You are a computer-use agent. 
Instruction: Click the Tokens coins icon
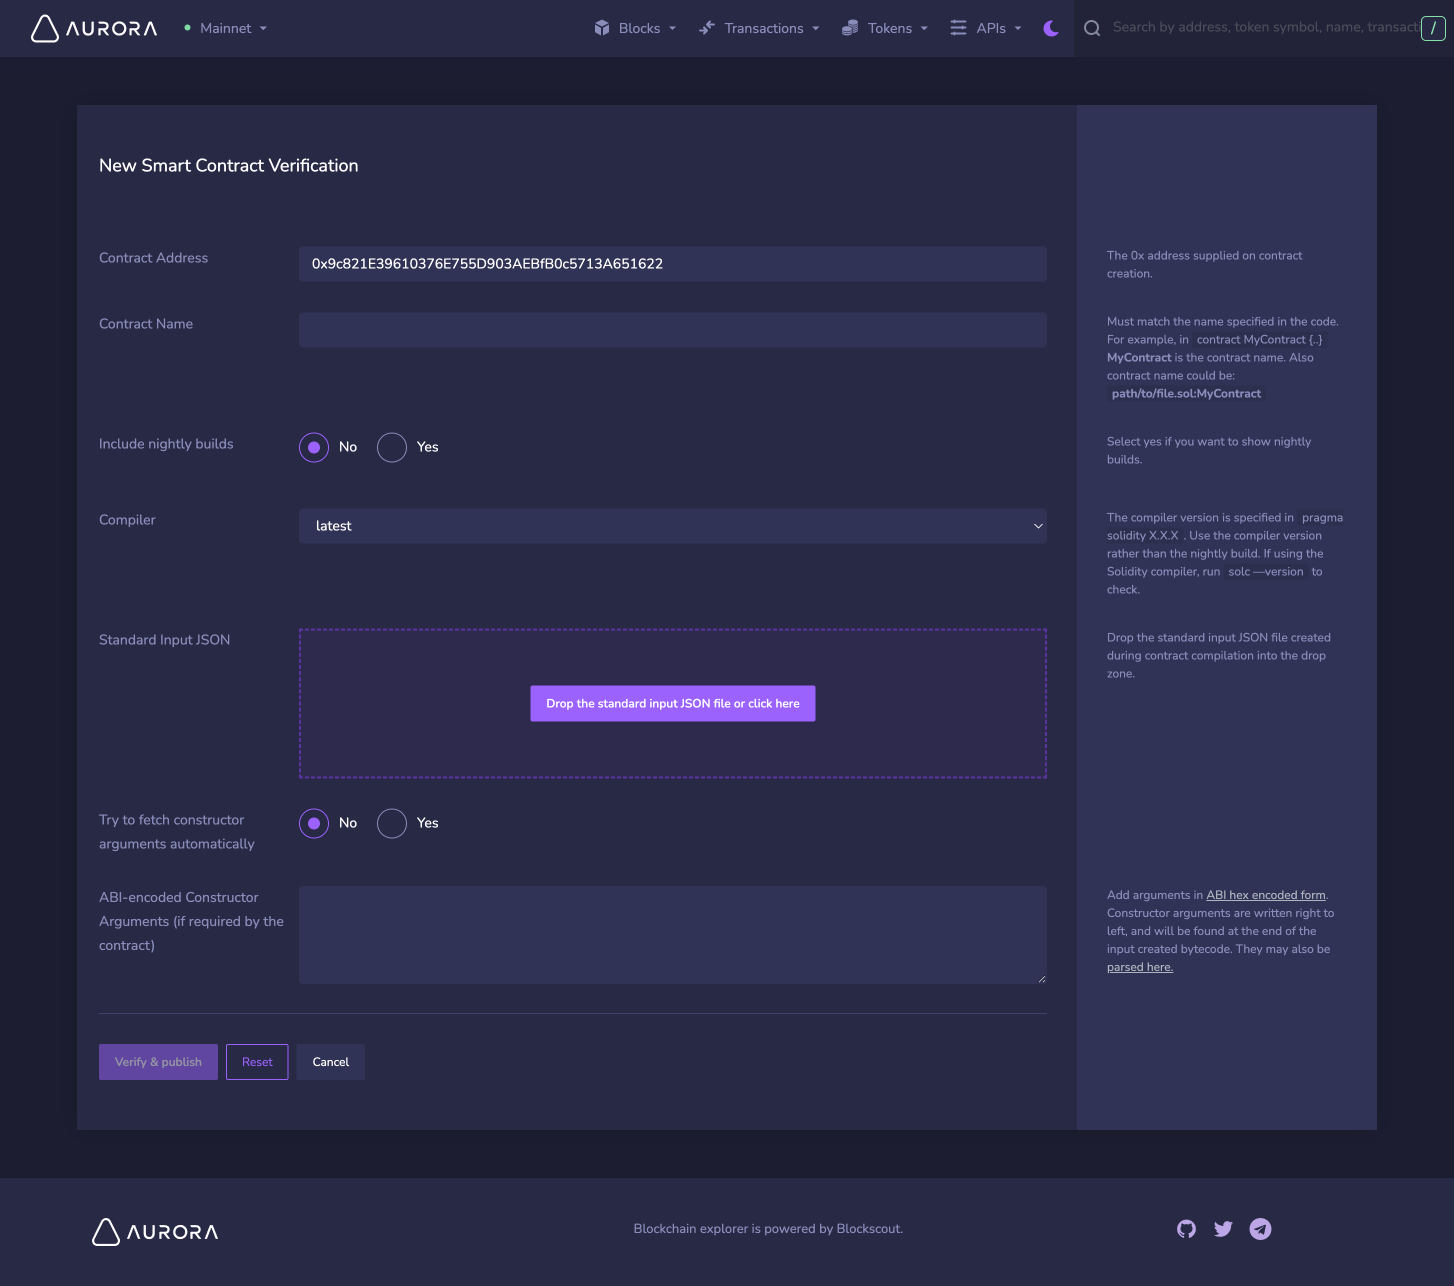point(850,28)
